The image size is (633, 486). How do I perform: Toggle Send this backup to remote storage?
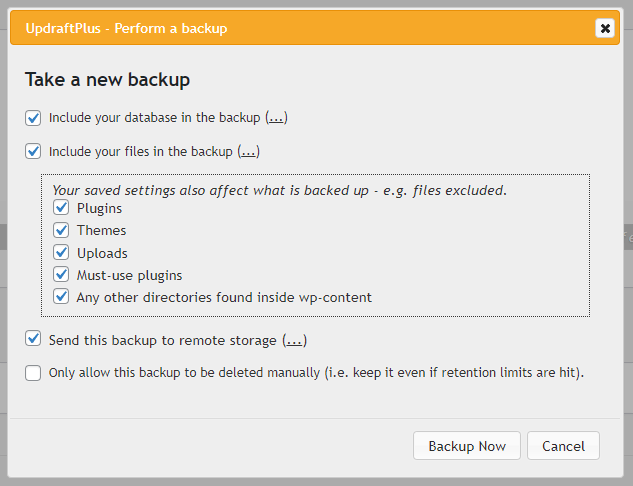click(x=34, y=340)
